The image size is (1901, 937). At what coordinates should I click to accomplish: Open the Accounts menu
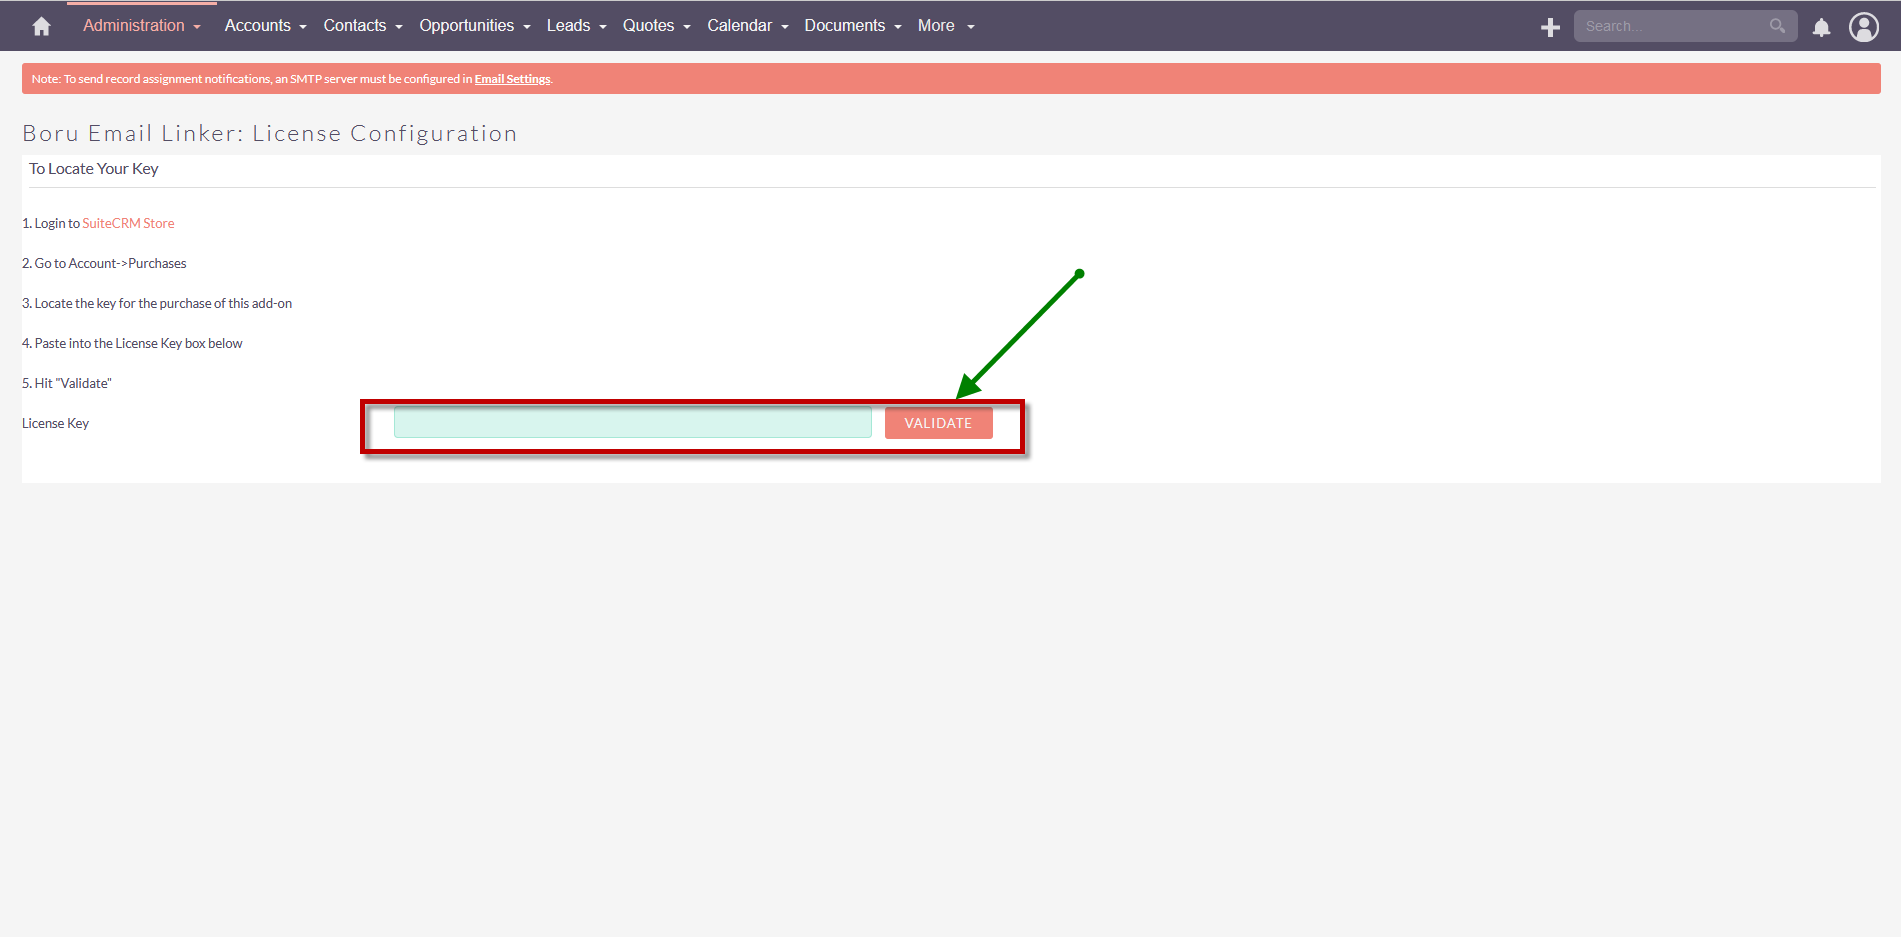click(257, 26)
